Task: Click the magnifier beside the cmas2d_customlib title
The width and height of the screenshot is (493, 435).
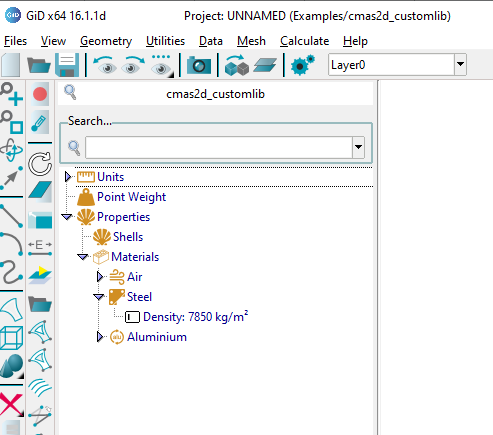Action: (x=70, y=92)
